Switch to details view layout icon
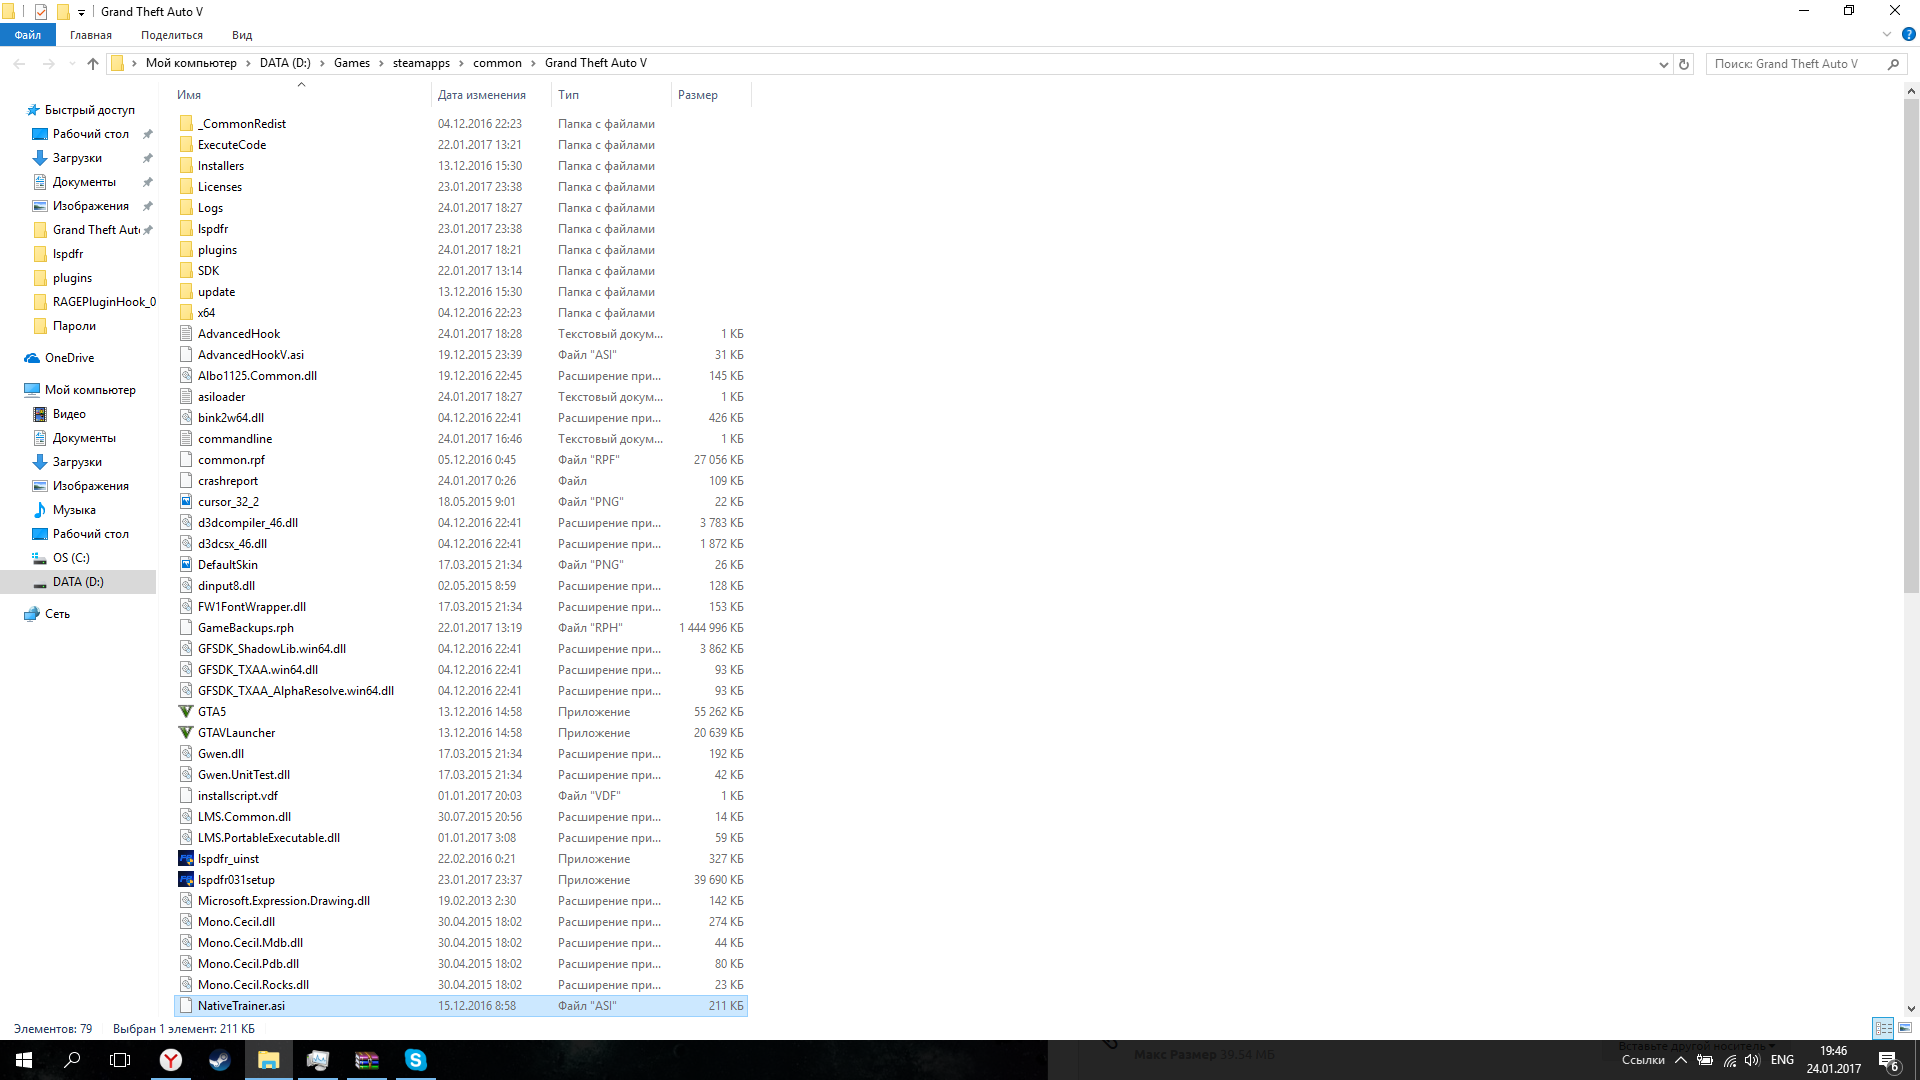1920x1080 pixels. tap(1883, 1028)
